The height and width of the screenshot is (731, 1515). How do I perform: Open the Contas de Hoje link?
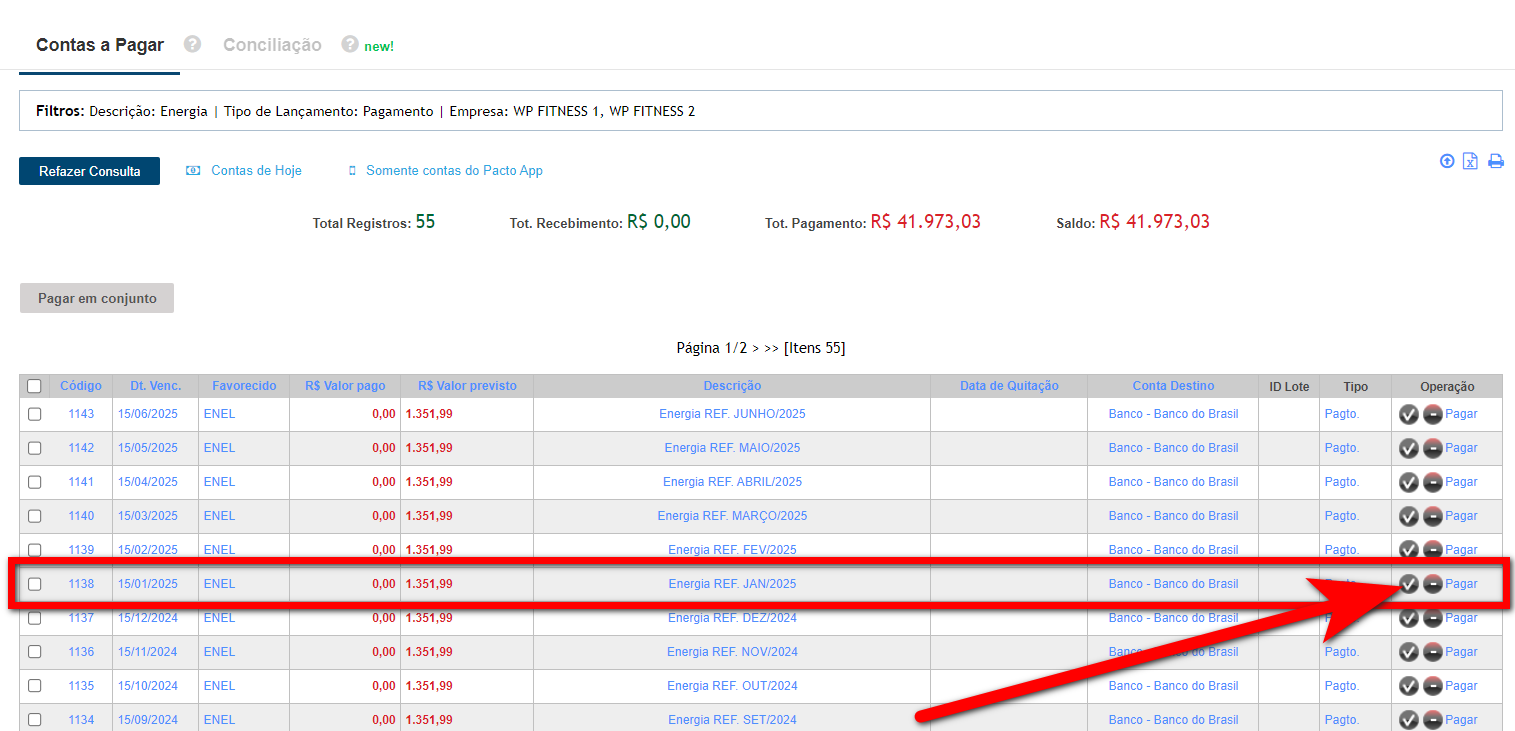tap(256, 171)
